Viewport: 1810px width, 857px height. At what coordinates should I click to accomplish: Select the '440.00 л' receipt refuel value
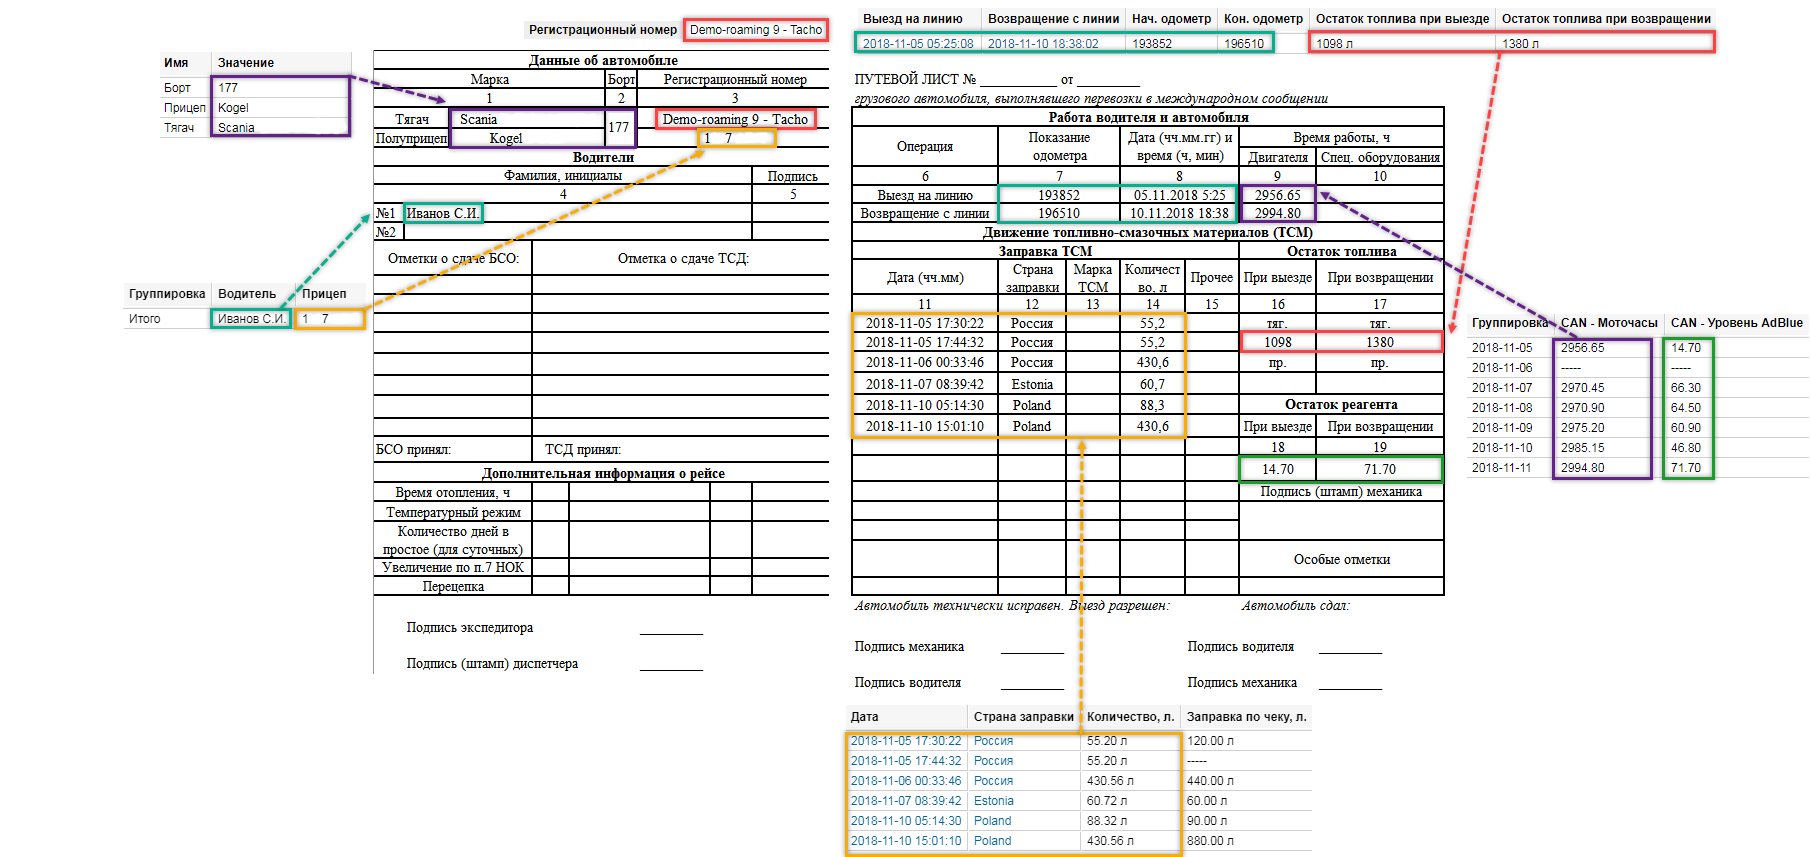point(1210,781)
